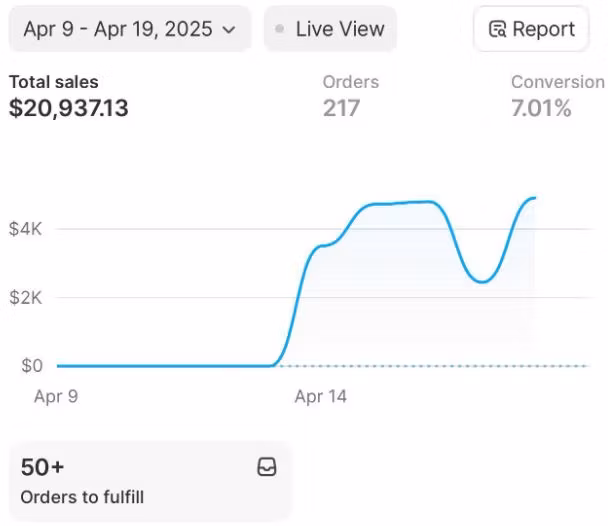The height and width of the screenshot is (526, 608).
Task: Click the $4K y-axis label
Action: click(x=25, y=229)
